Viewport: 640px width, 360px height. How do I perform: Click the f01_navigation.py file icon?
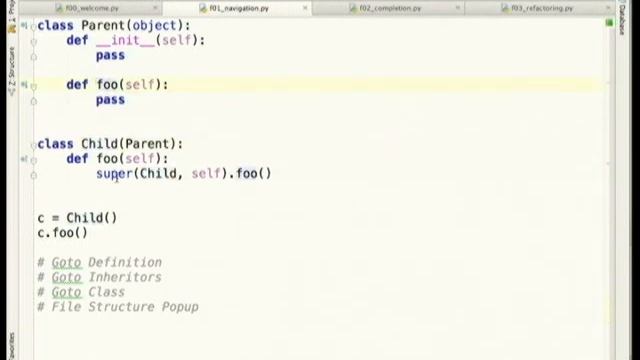pos(203,8)
